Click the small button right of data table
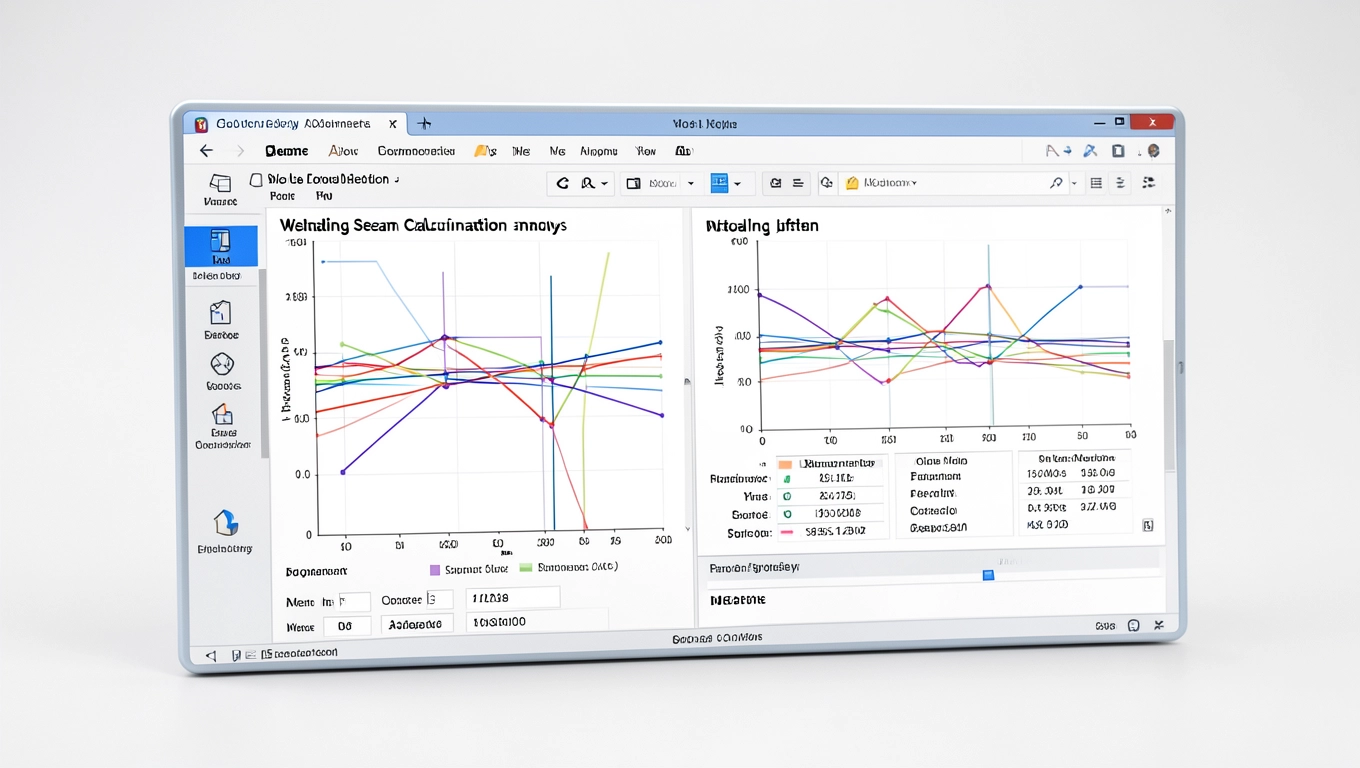 [1147, 525]
